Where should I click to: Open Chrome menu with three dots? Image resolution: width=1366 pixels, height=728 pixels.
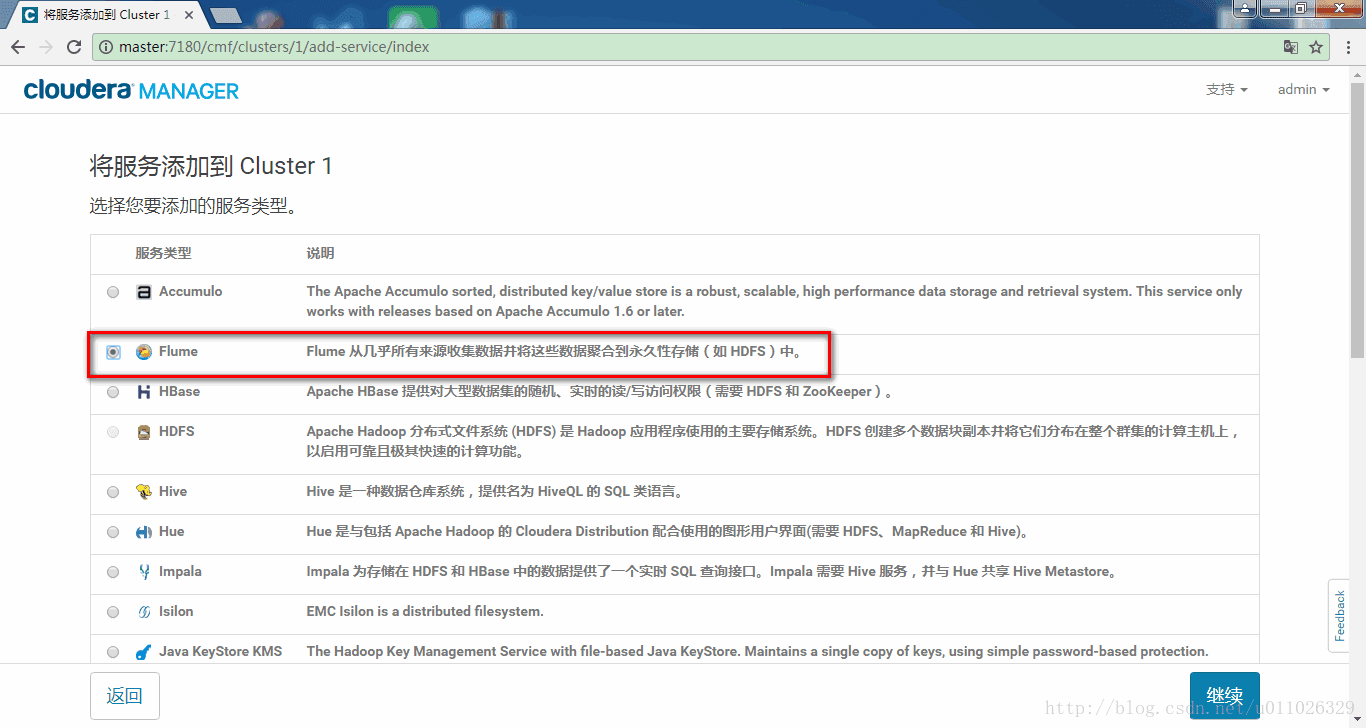point(1347,47)
